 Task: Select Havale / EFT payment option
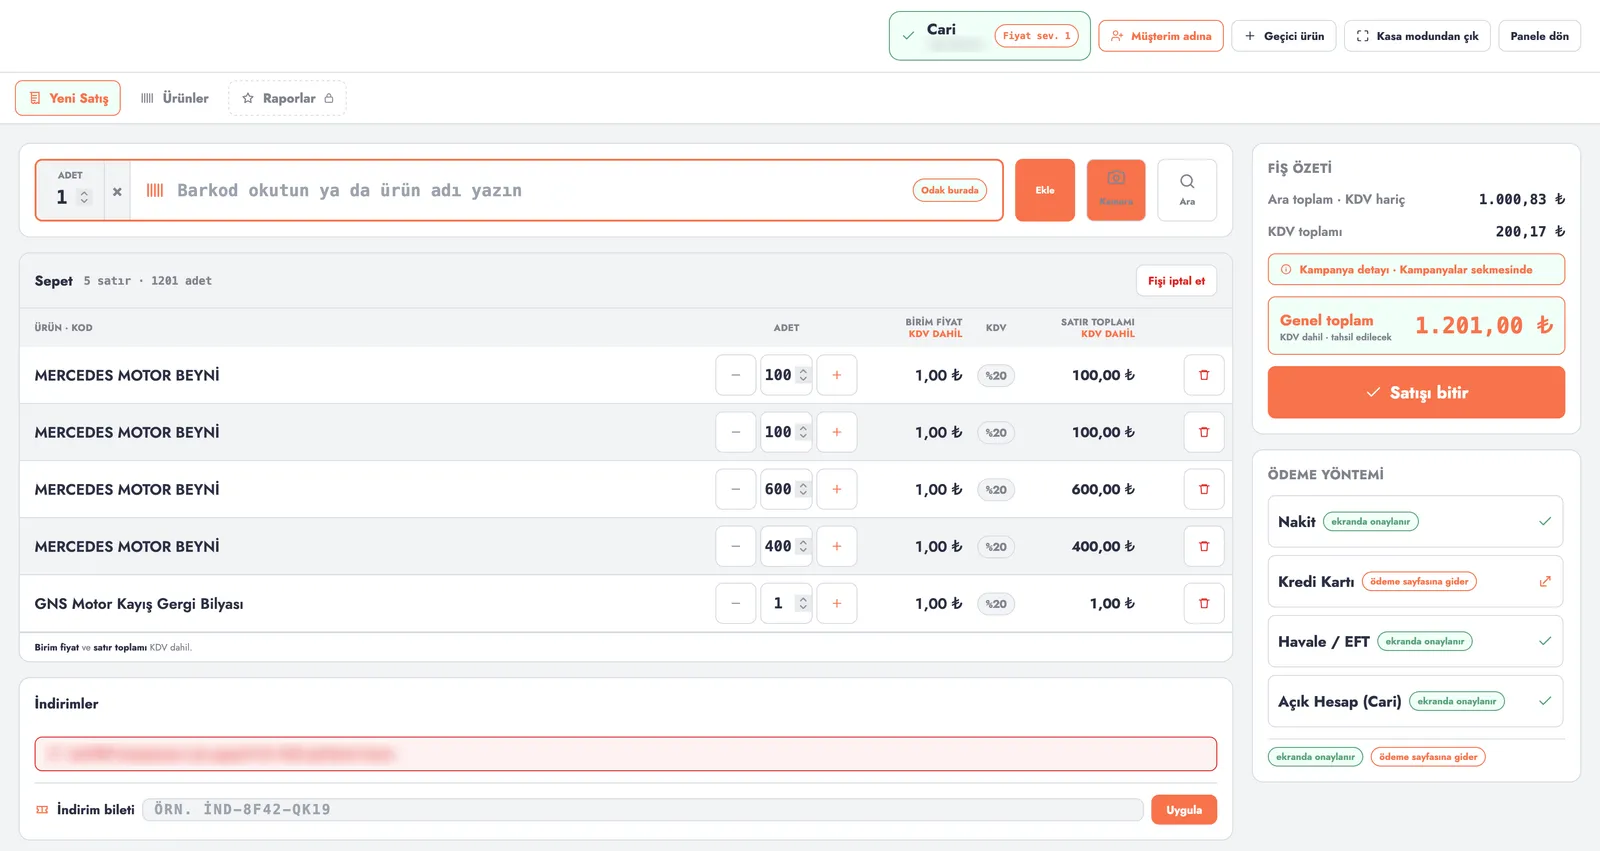tap(1415, 641)
